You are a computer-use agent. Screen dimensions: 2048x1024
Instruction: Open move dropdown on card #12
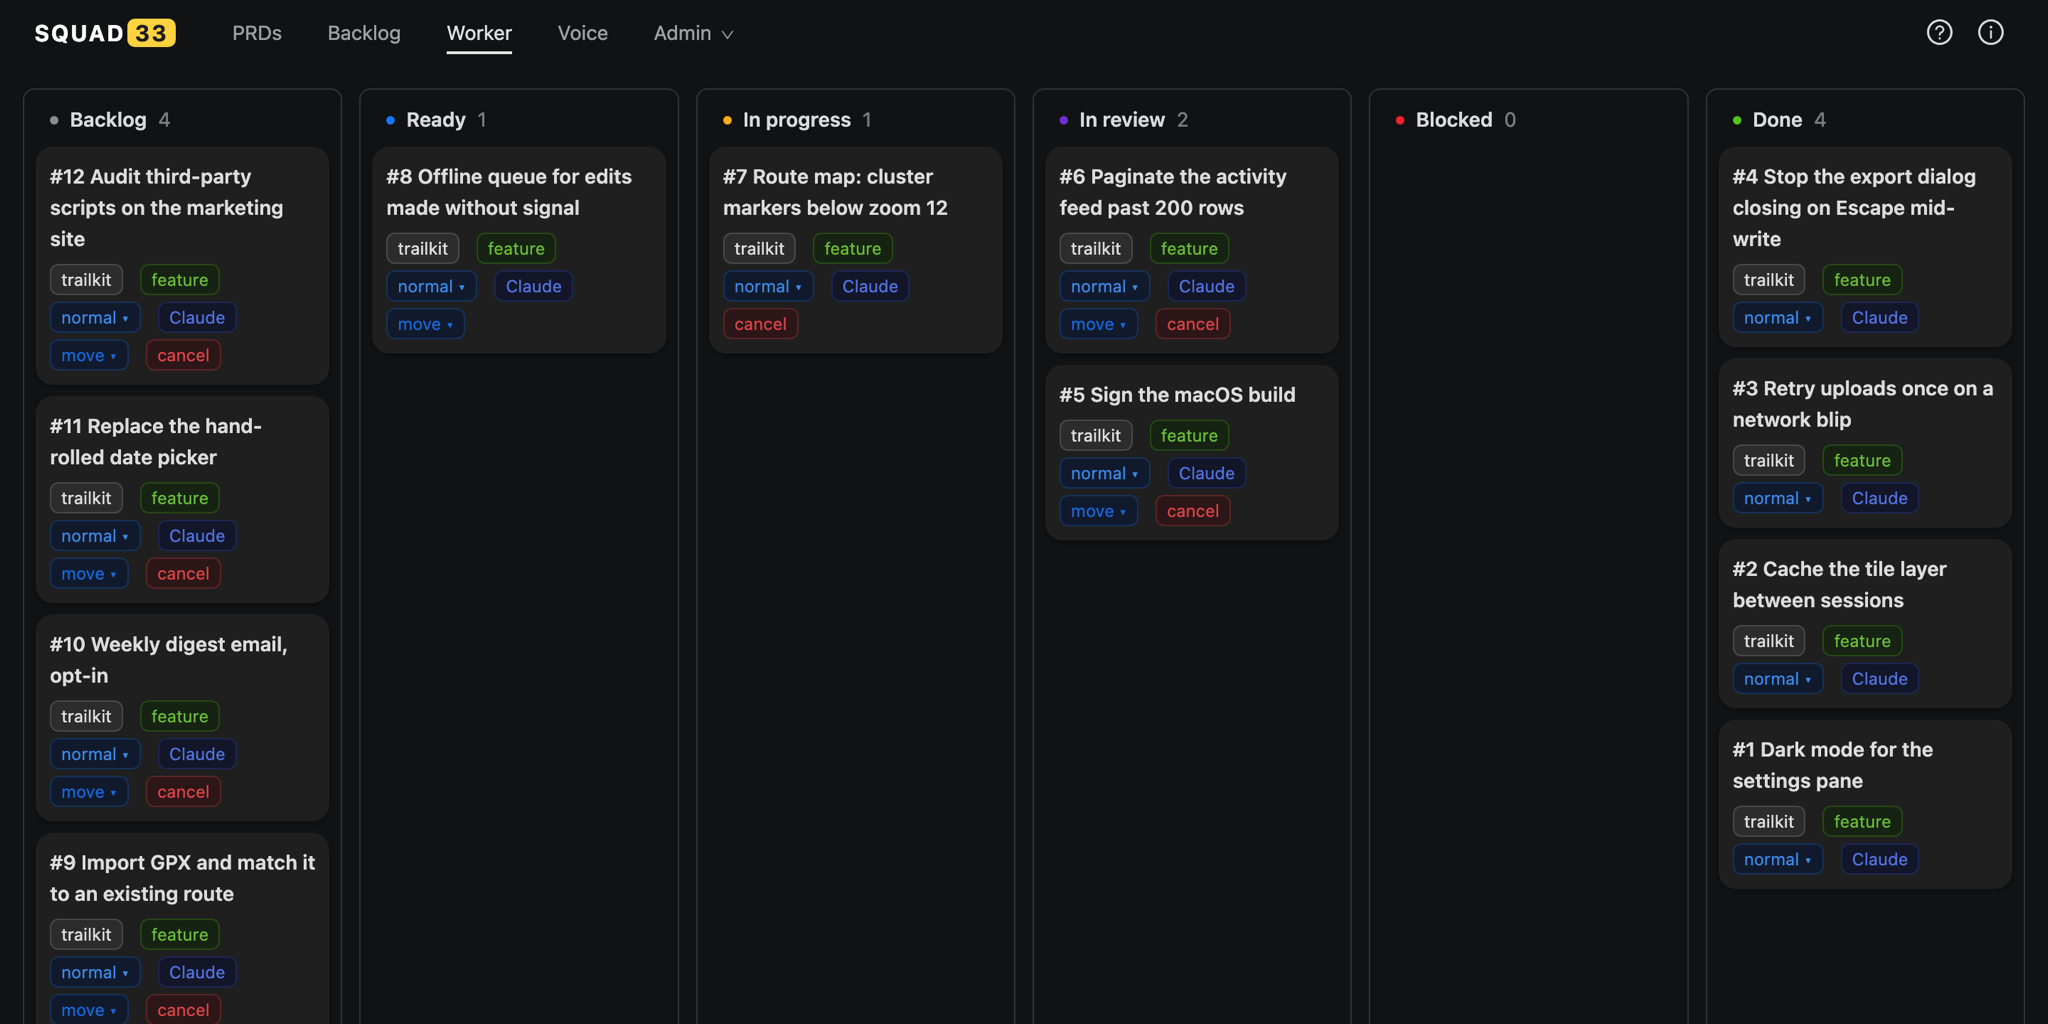coord(89,356)
